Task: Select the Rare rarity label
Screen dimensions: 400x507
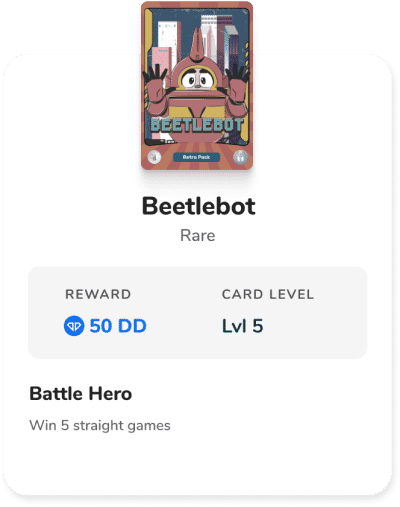Action: click(198, 235)
